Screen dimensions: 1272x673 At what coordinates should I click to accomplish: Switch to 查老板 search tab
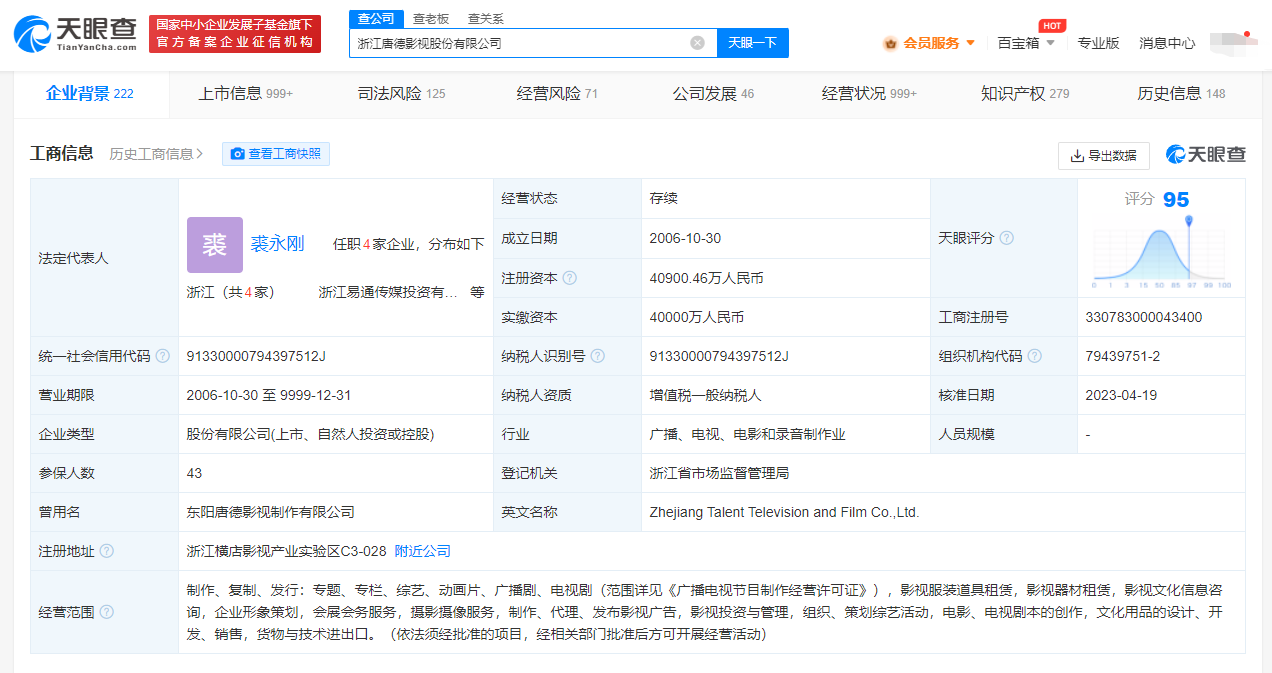(x=431, y=19)
